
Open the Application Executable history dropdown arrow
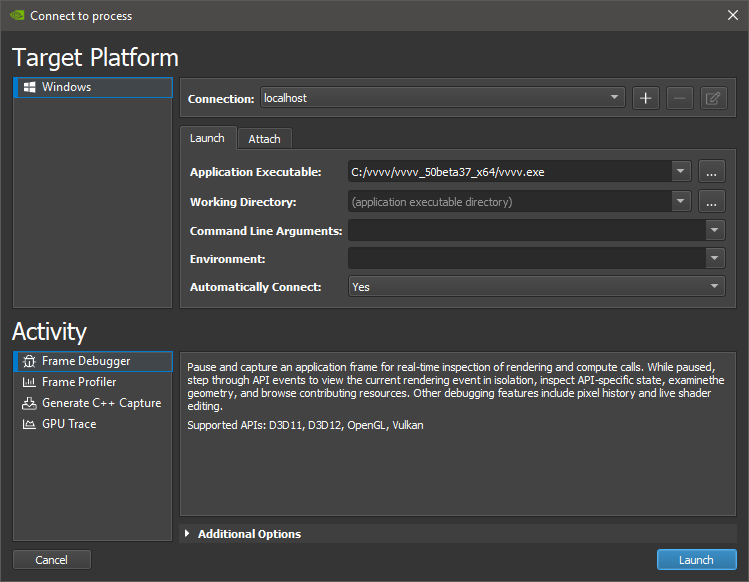tap(681, 172)
